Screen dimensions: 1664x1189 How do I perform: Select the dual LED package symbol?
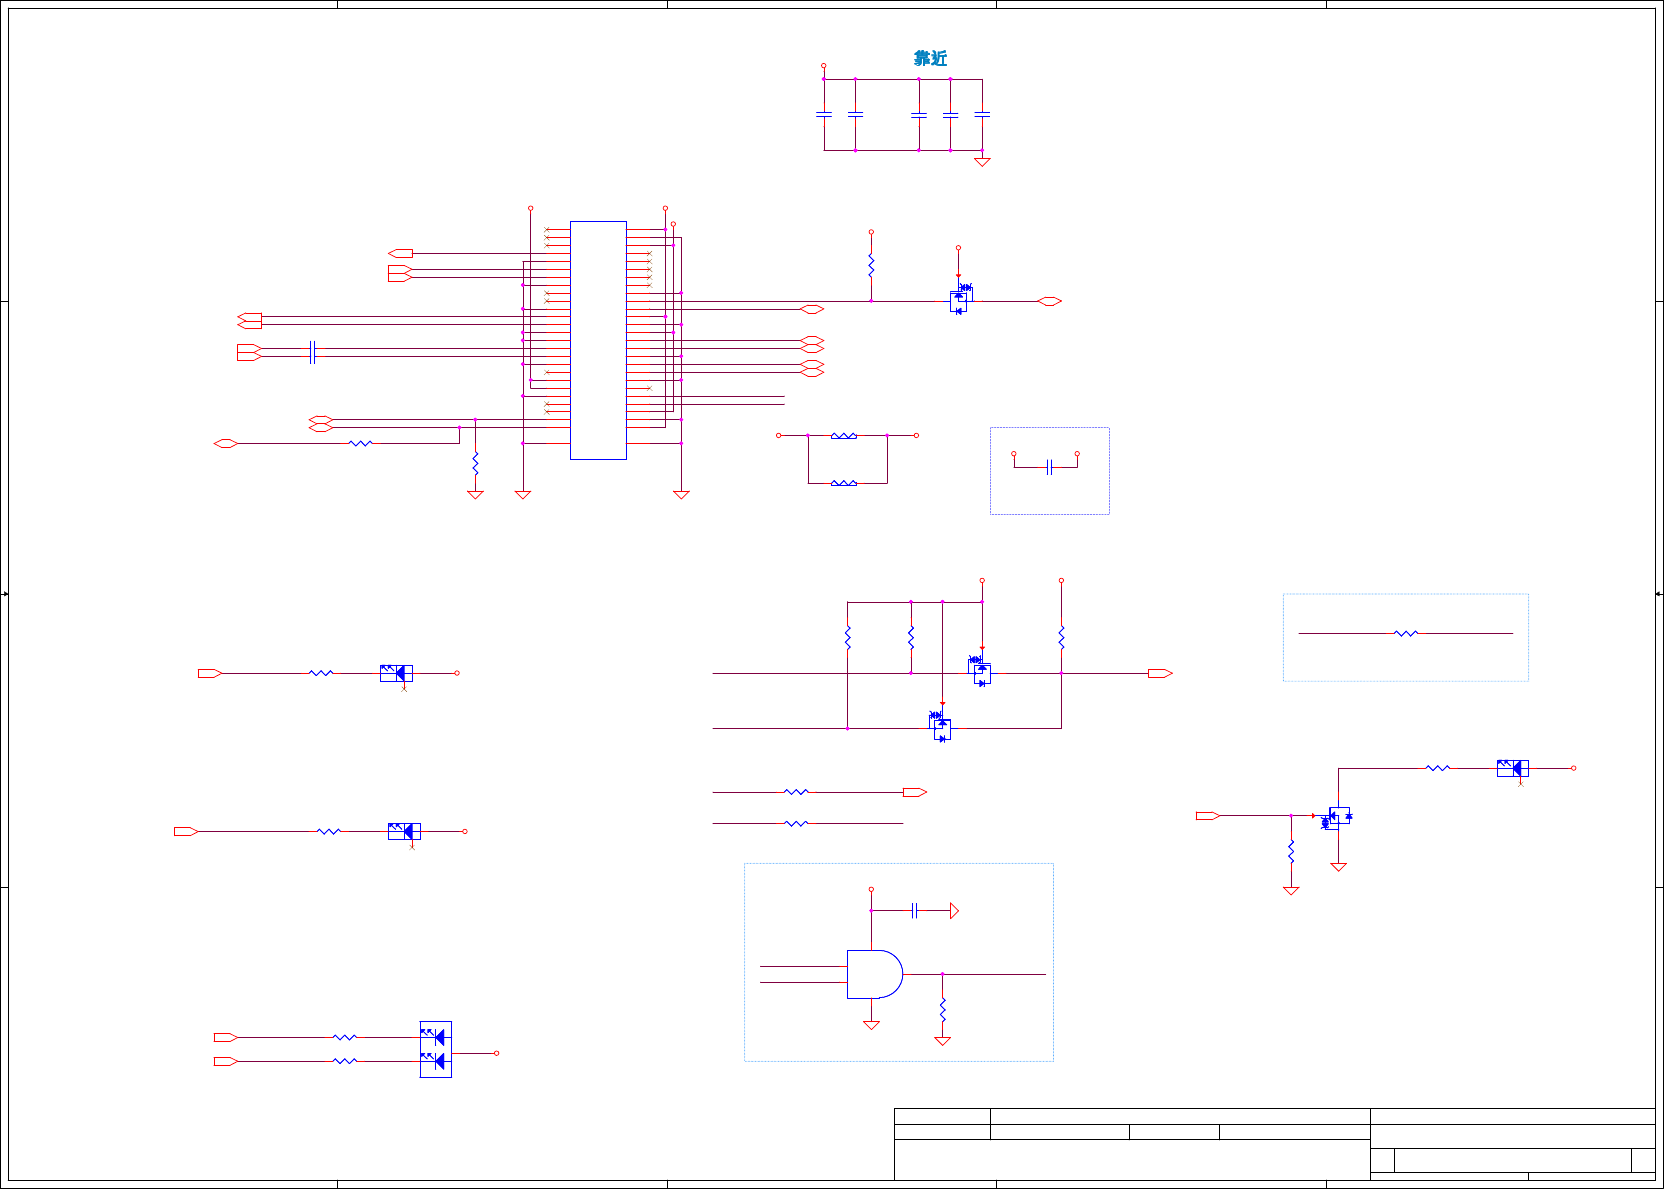tap(435, 1049)
